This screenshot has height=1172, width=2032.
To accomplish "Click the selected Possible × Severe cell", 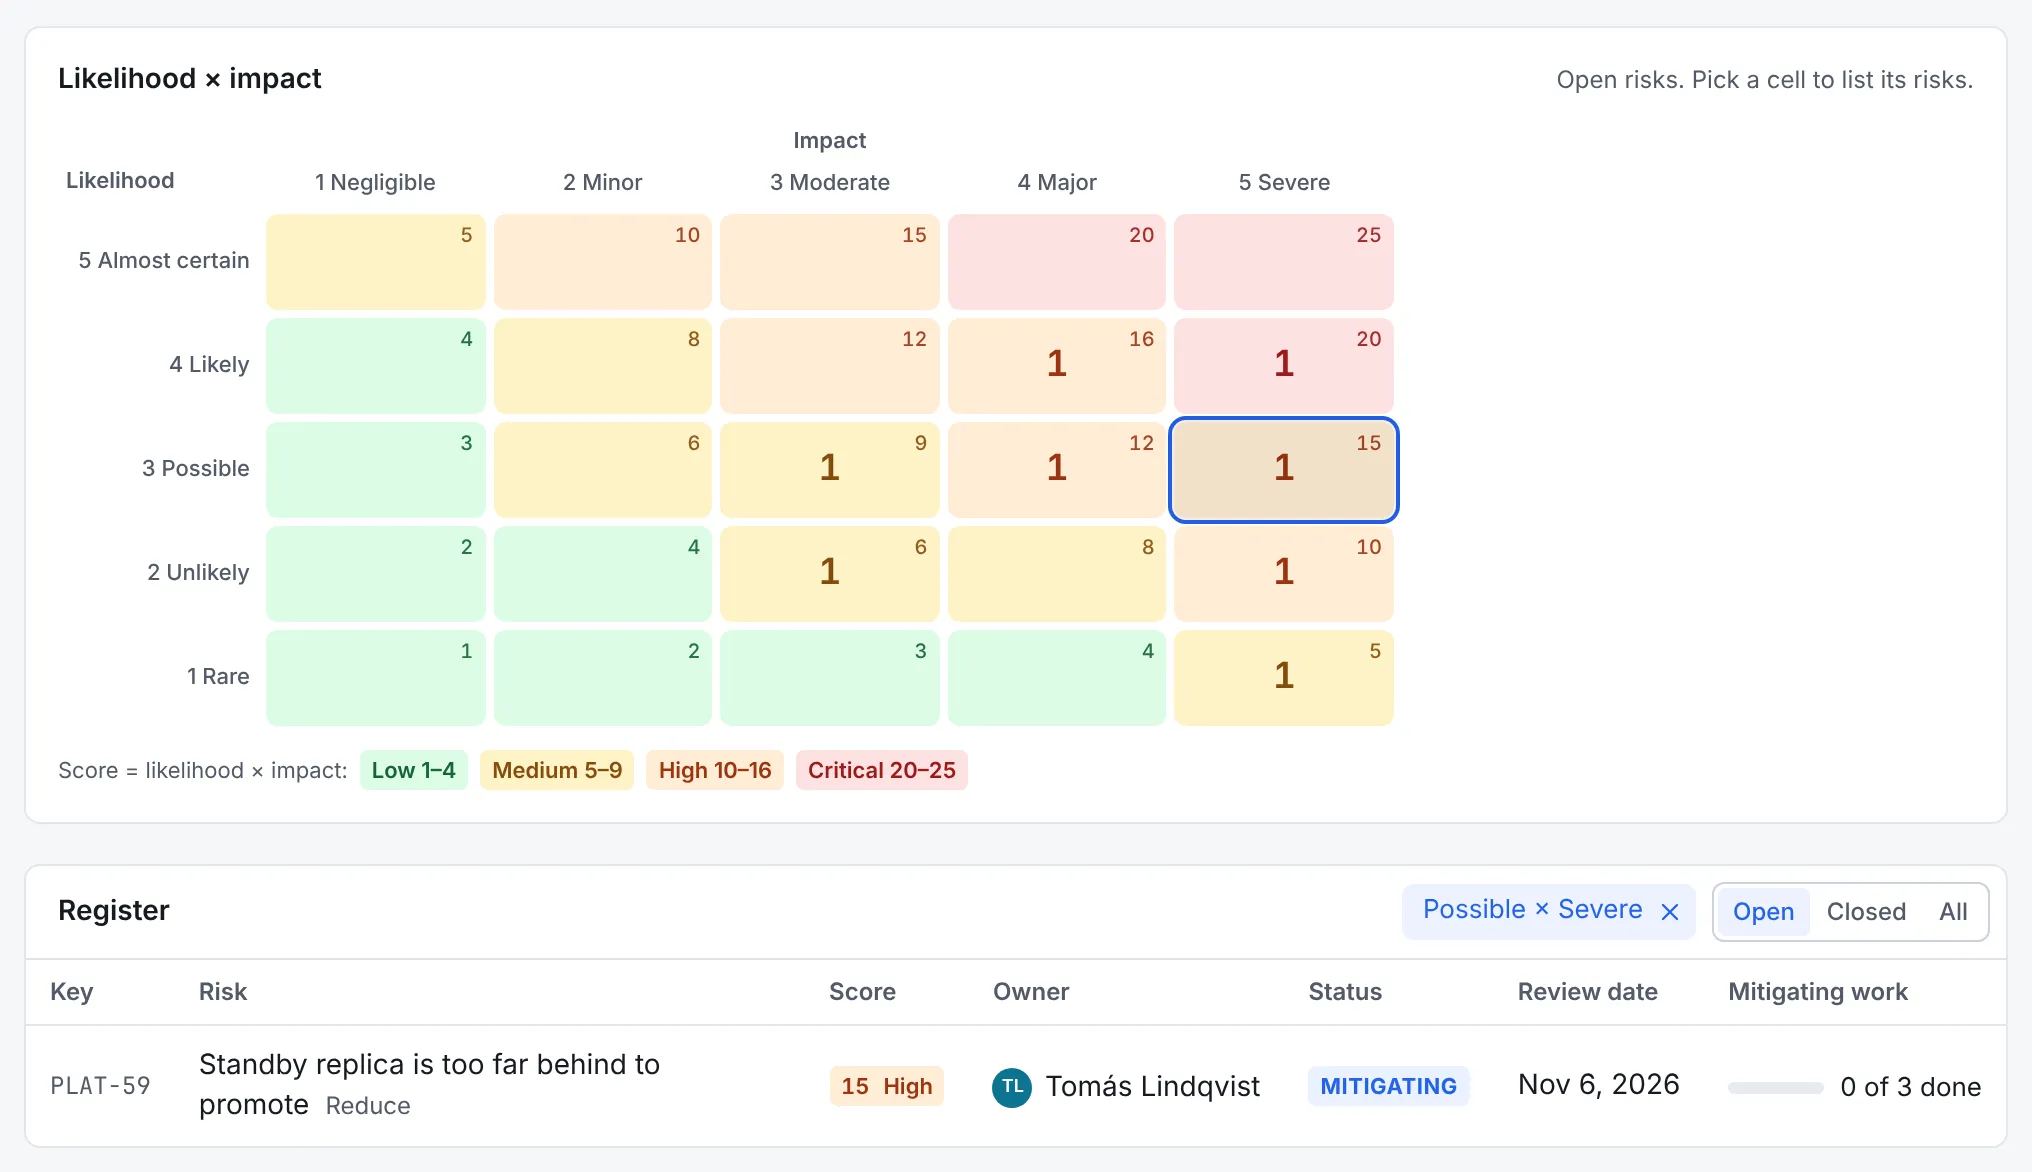I will 1284,469.
